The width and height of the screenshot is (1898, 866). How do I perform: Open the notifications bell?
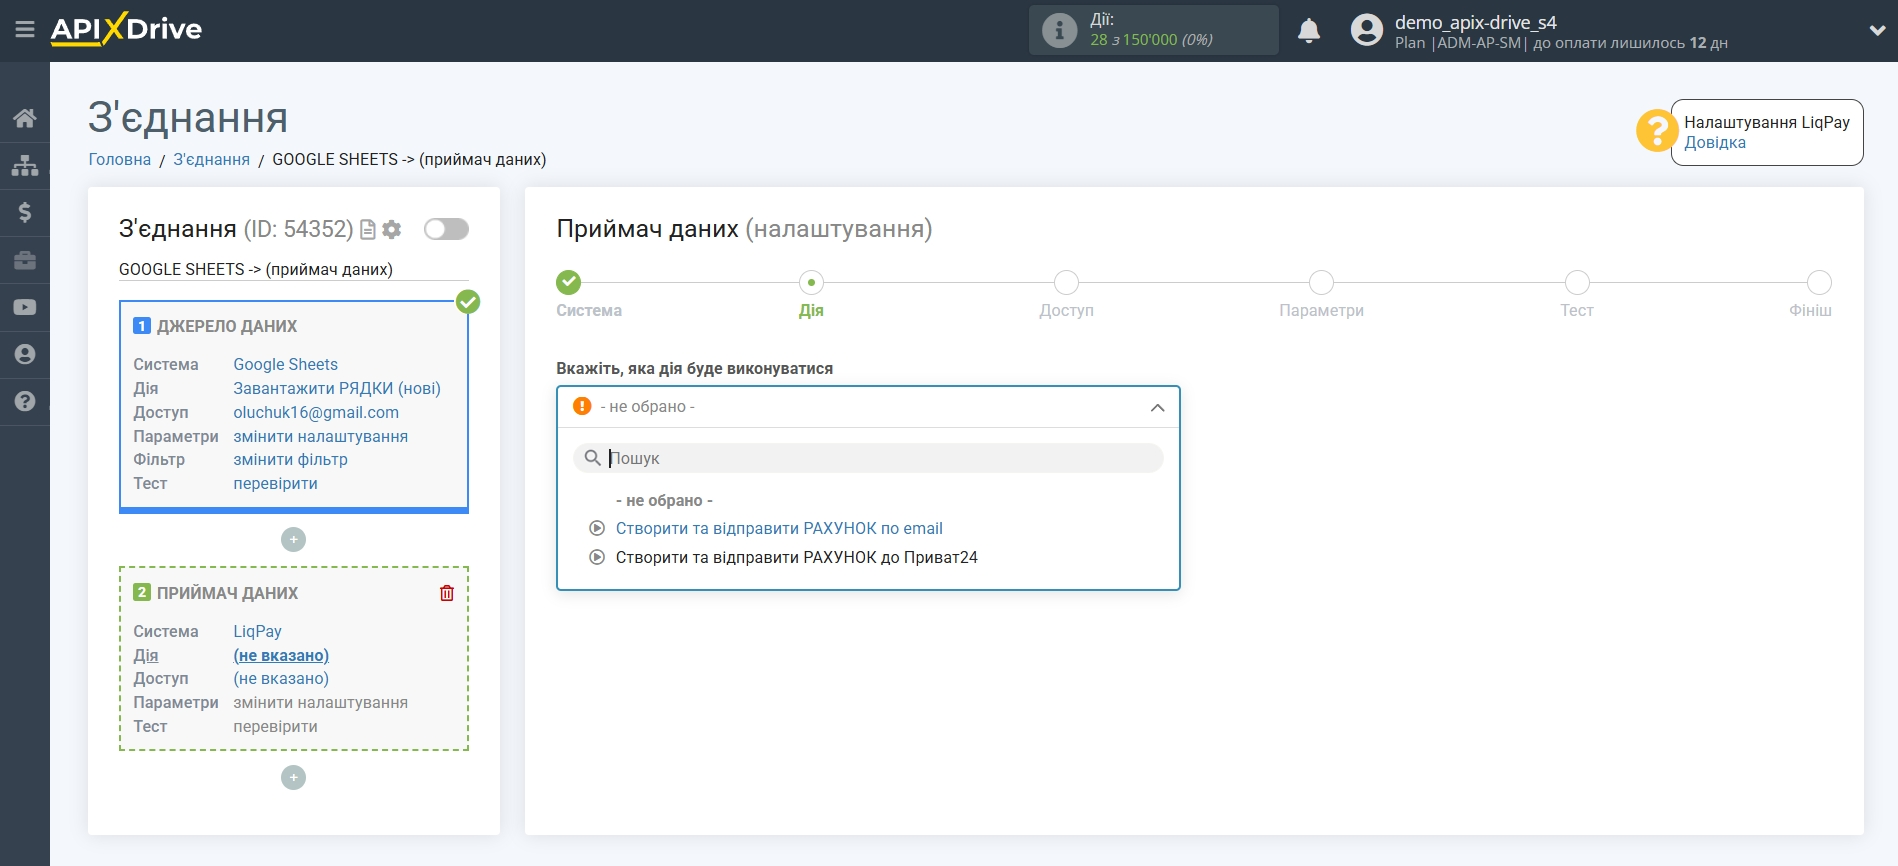click(x=1309, y=31)
